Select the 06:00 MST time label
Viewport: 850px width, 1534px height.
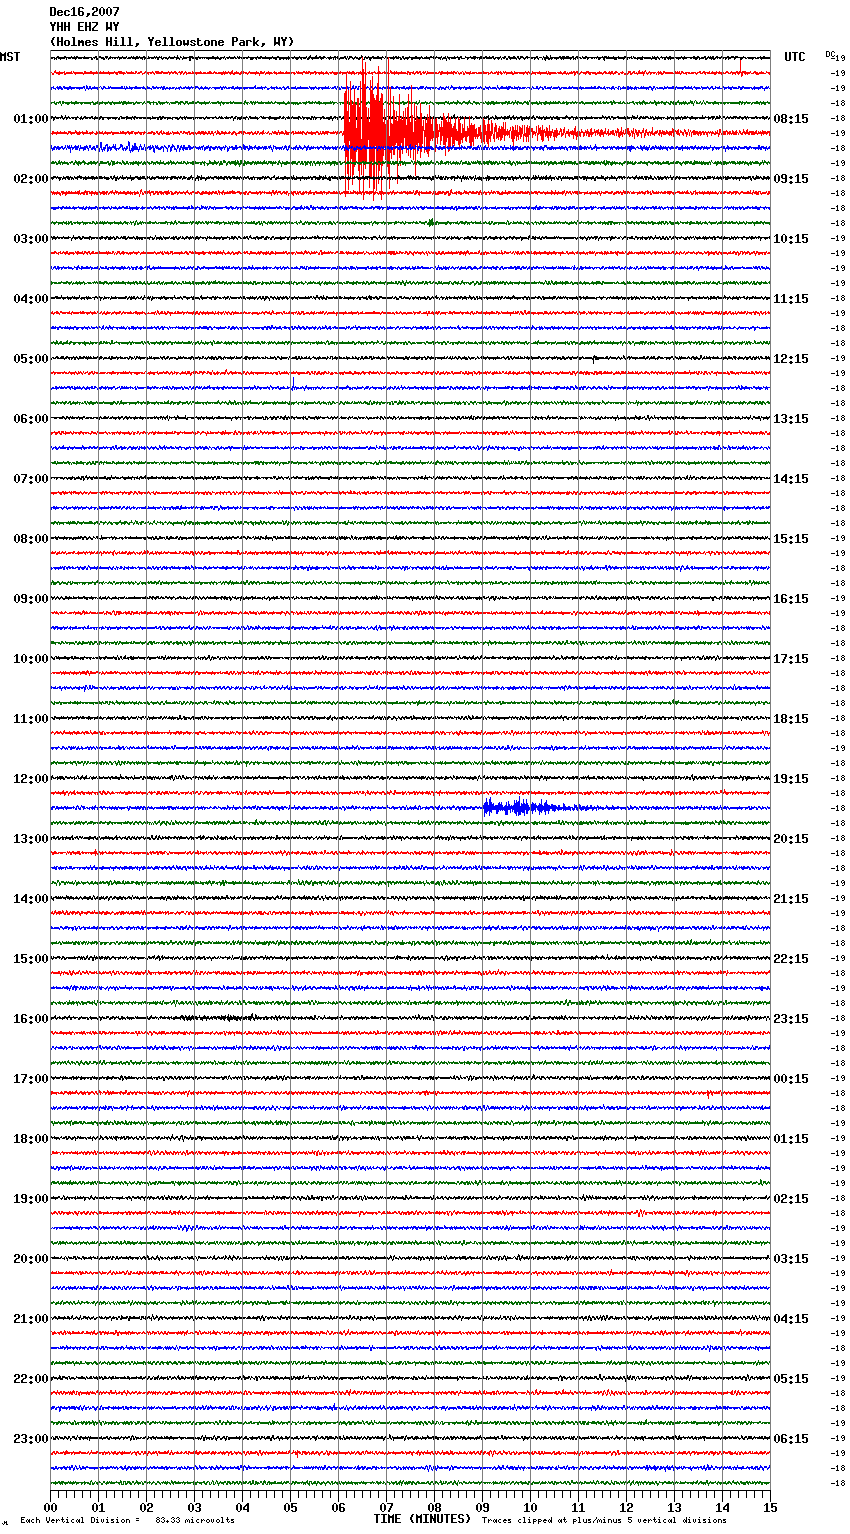point(30,419)
